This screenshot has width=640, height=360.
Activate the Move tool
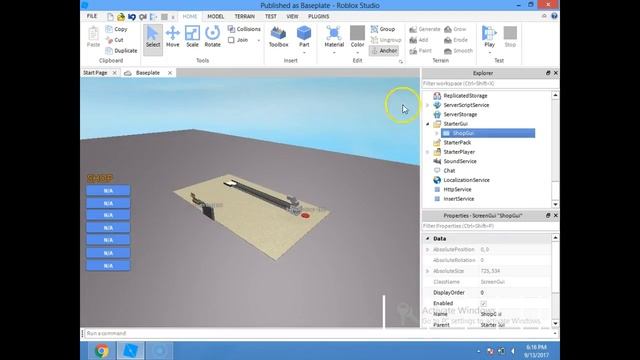pyautogui.click(x=173, y=37)
